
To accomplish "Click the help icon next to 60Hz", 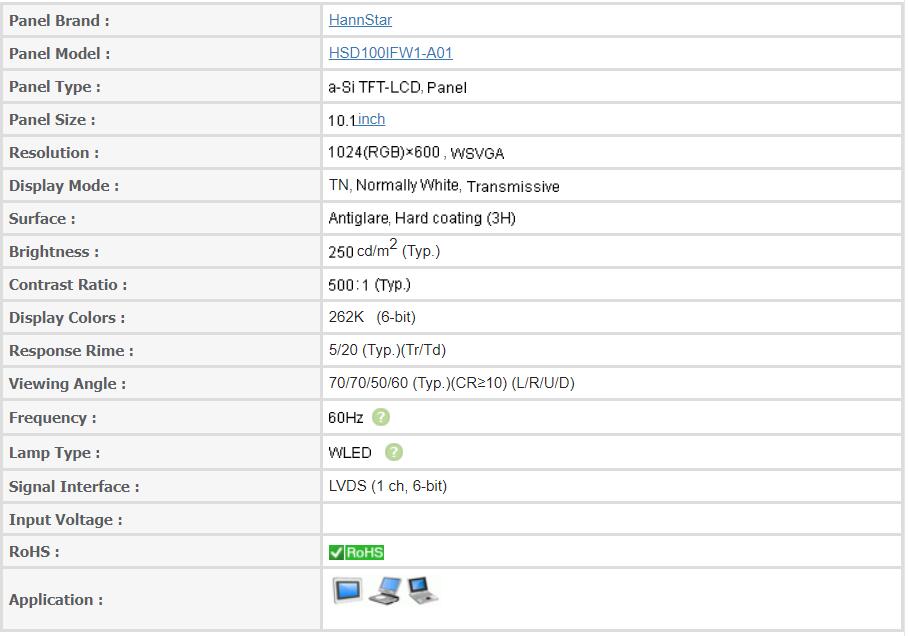I will coord(380,417).
